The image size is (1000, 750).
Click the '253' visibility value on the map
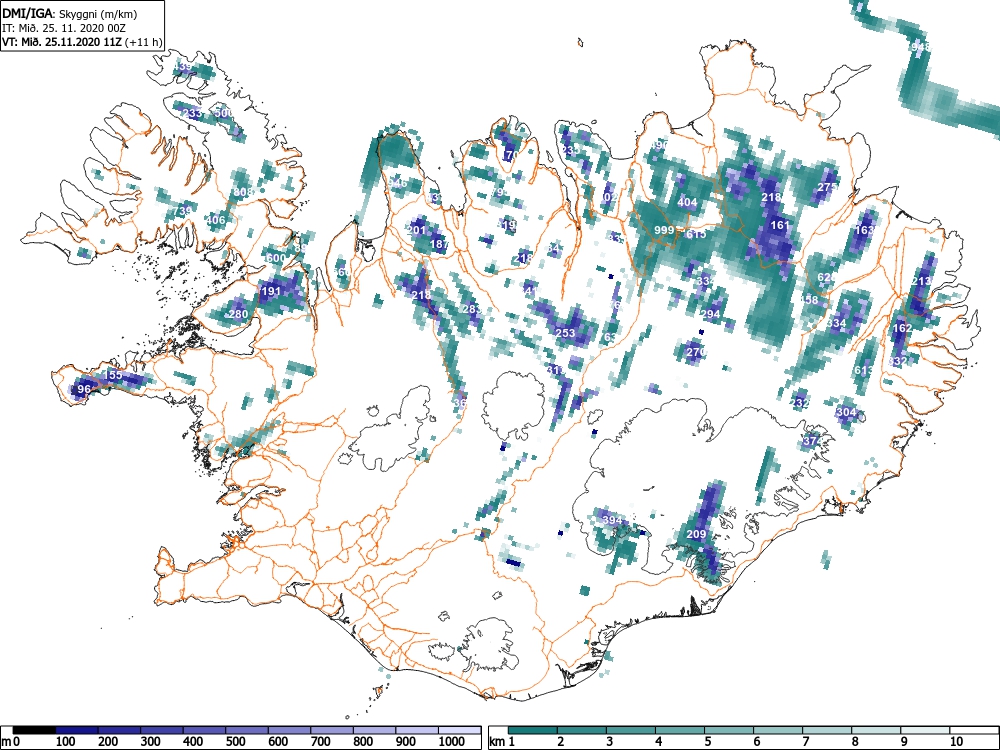566,333
